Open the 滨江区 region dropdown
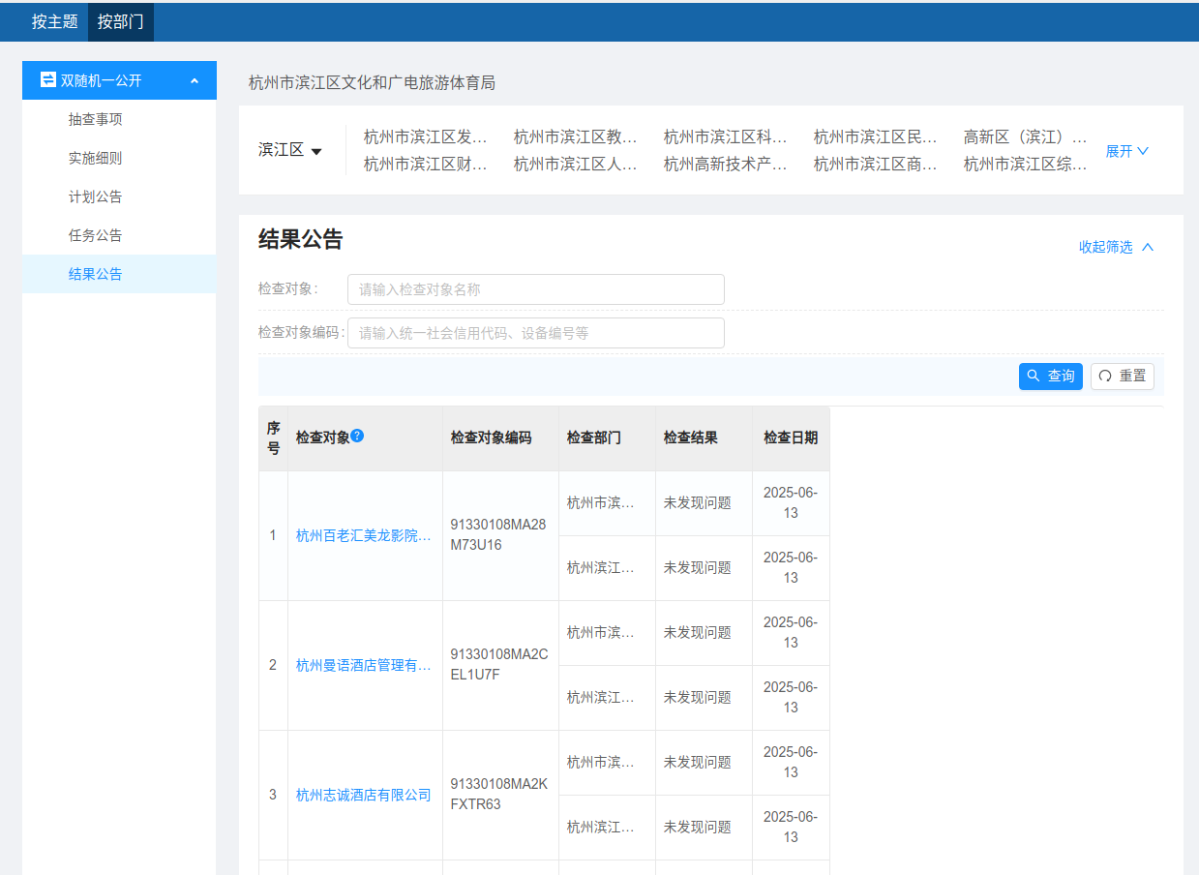The height and width of the screenshot is (875, 1199). pyautogui.click(x=291, y=150)
